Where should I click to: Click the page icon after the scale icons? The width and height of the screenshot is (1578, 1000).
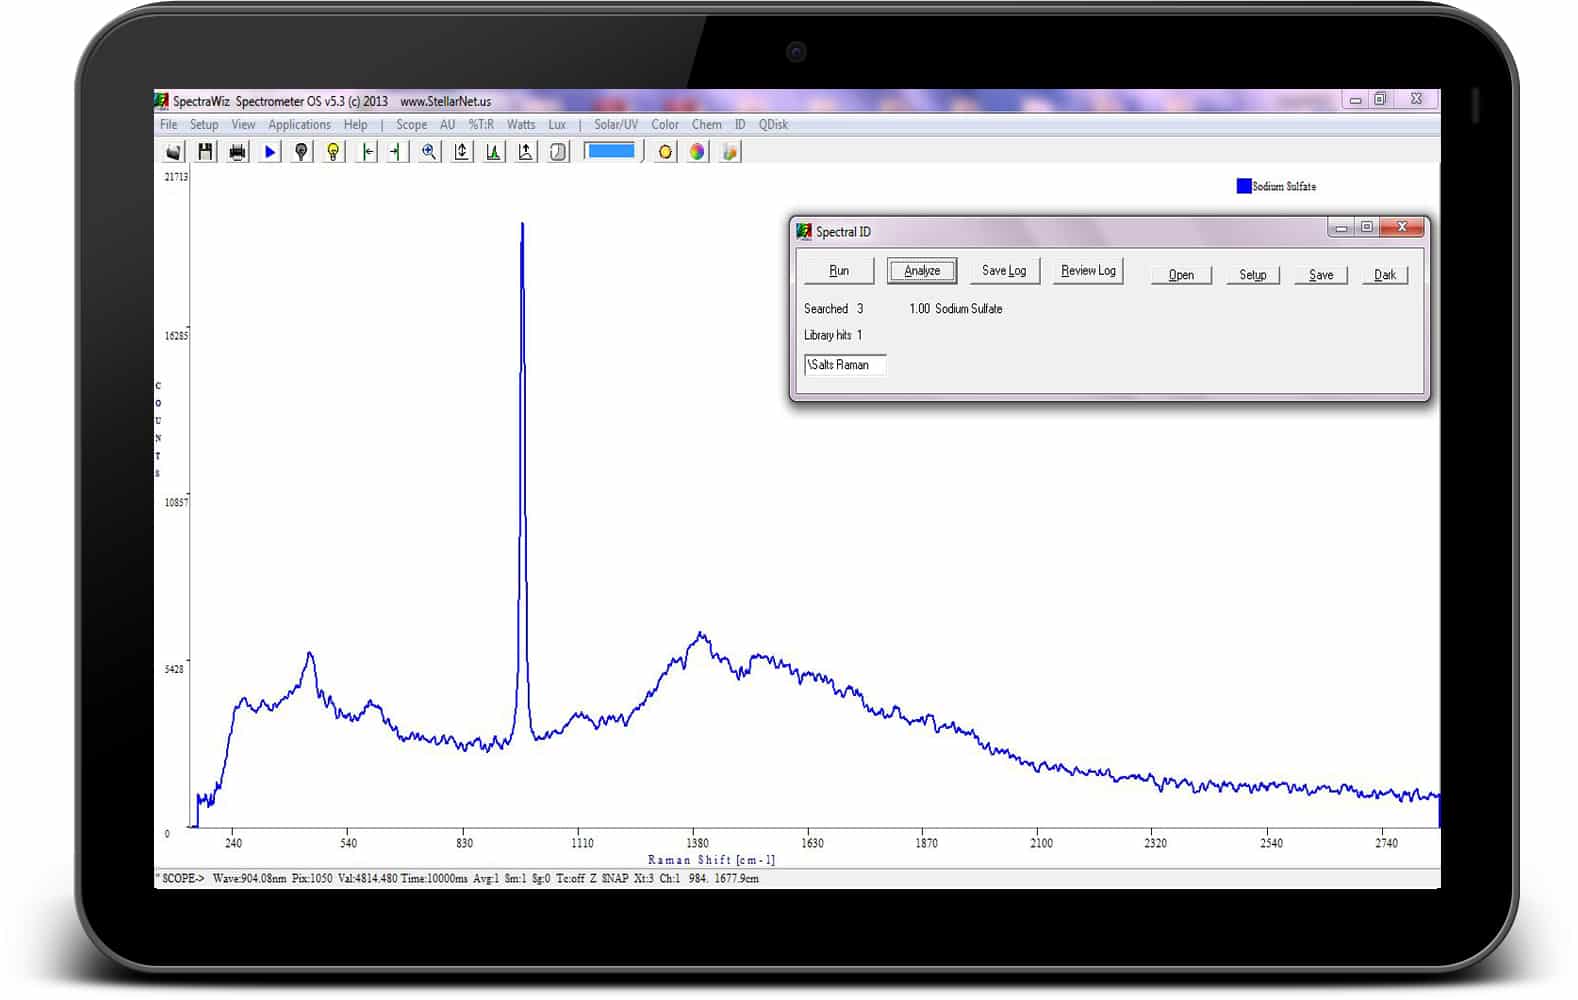coord(557,152)
